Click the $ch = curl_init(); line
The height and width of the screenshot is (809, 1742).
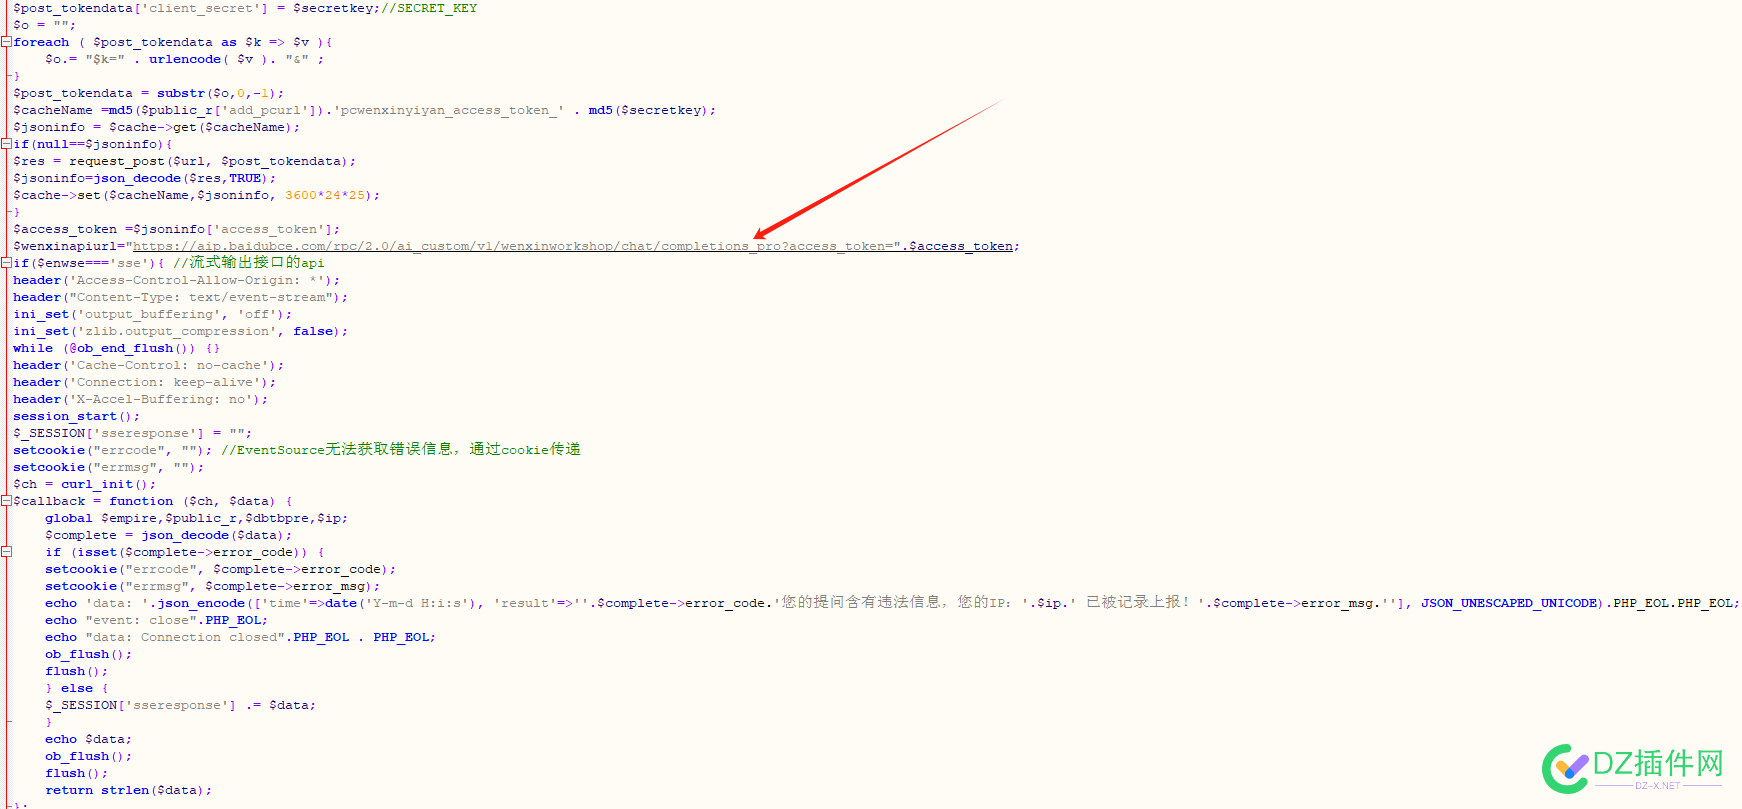pos(84,484)
